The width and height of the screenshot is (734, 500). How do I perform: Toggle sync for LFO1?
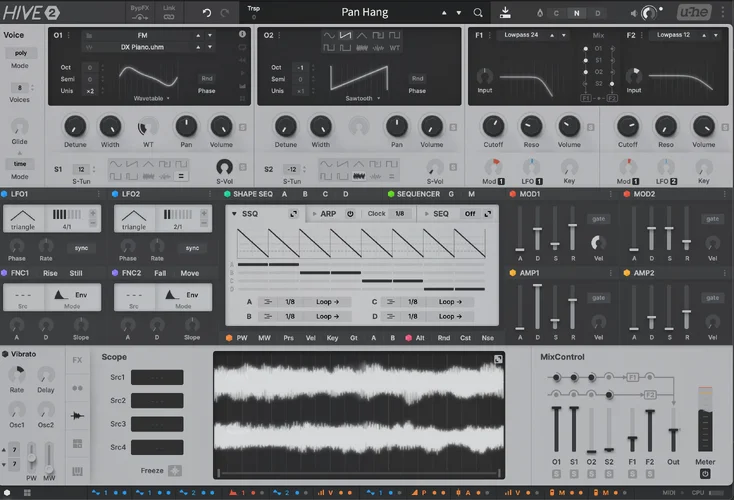point(80,248)
